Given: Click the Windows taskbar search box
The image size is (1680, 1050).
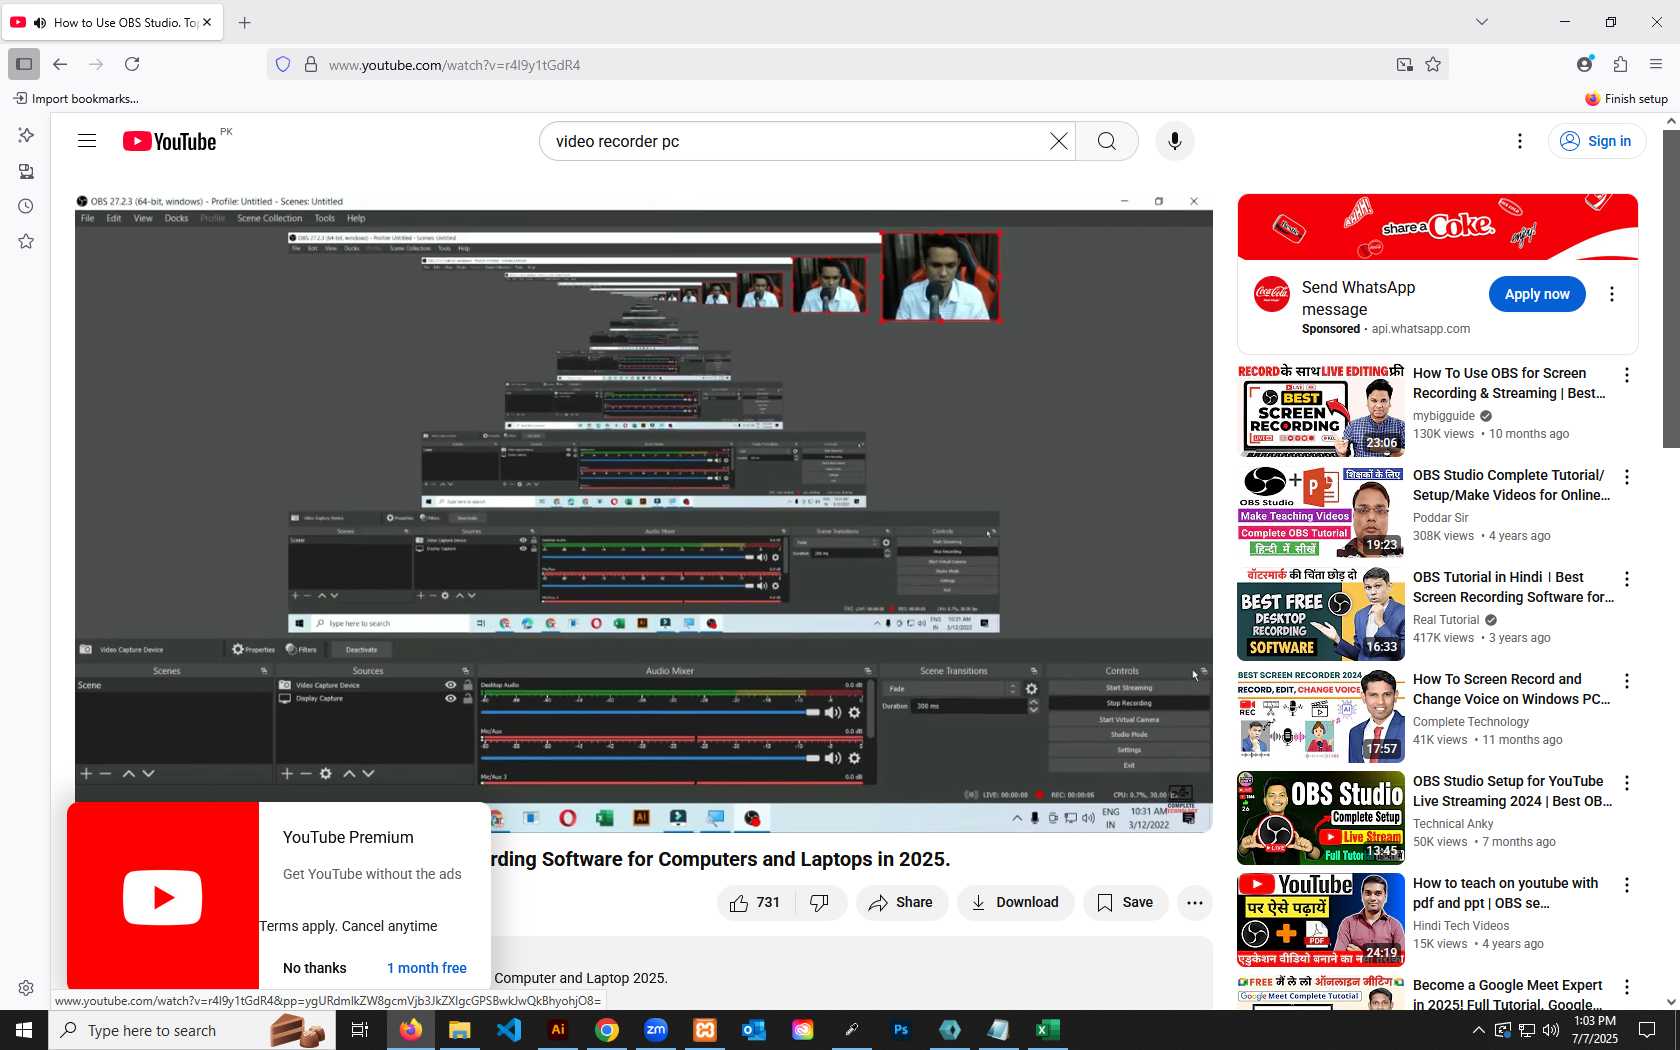Looking at the screenshot, I should [190, 1030].
